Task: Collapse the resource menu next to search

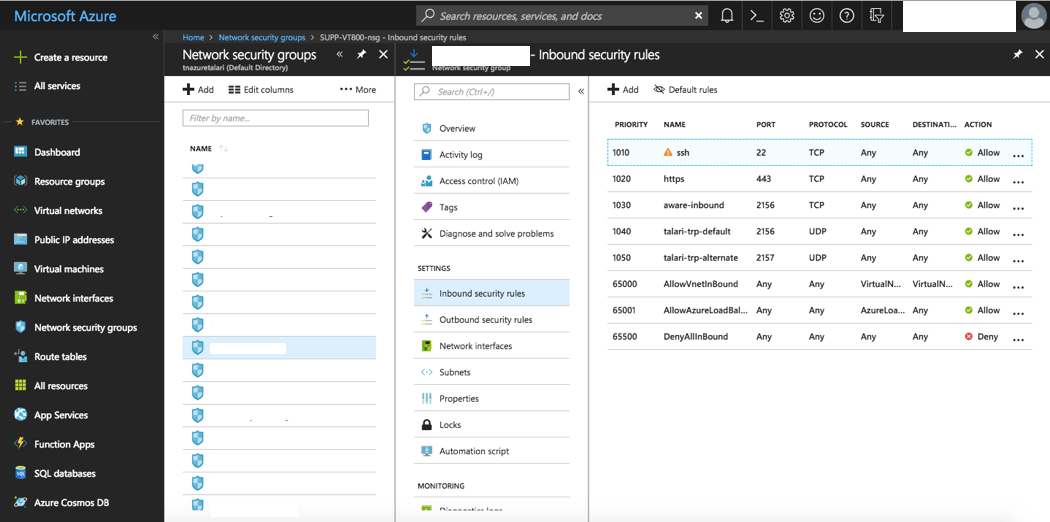Action: 581,91
